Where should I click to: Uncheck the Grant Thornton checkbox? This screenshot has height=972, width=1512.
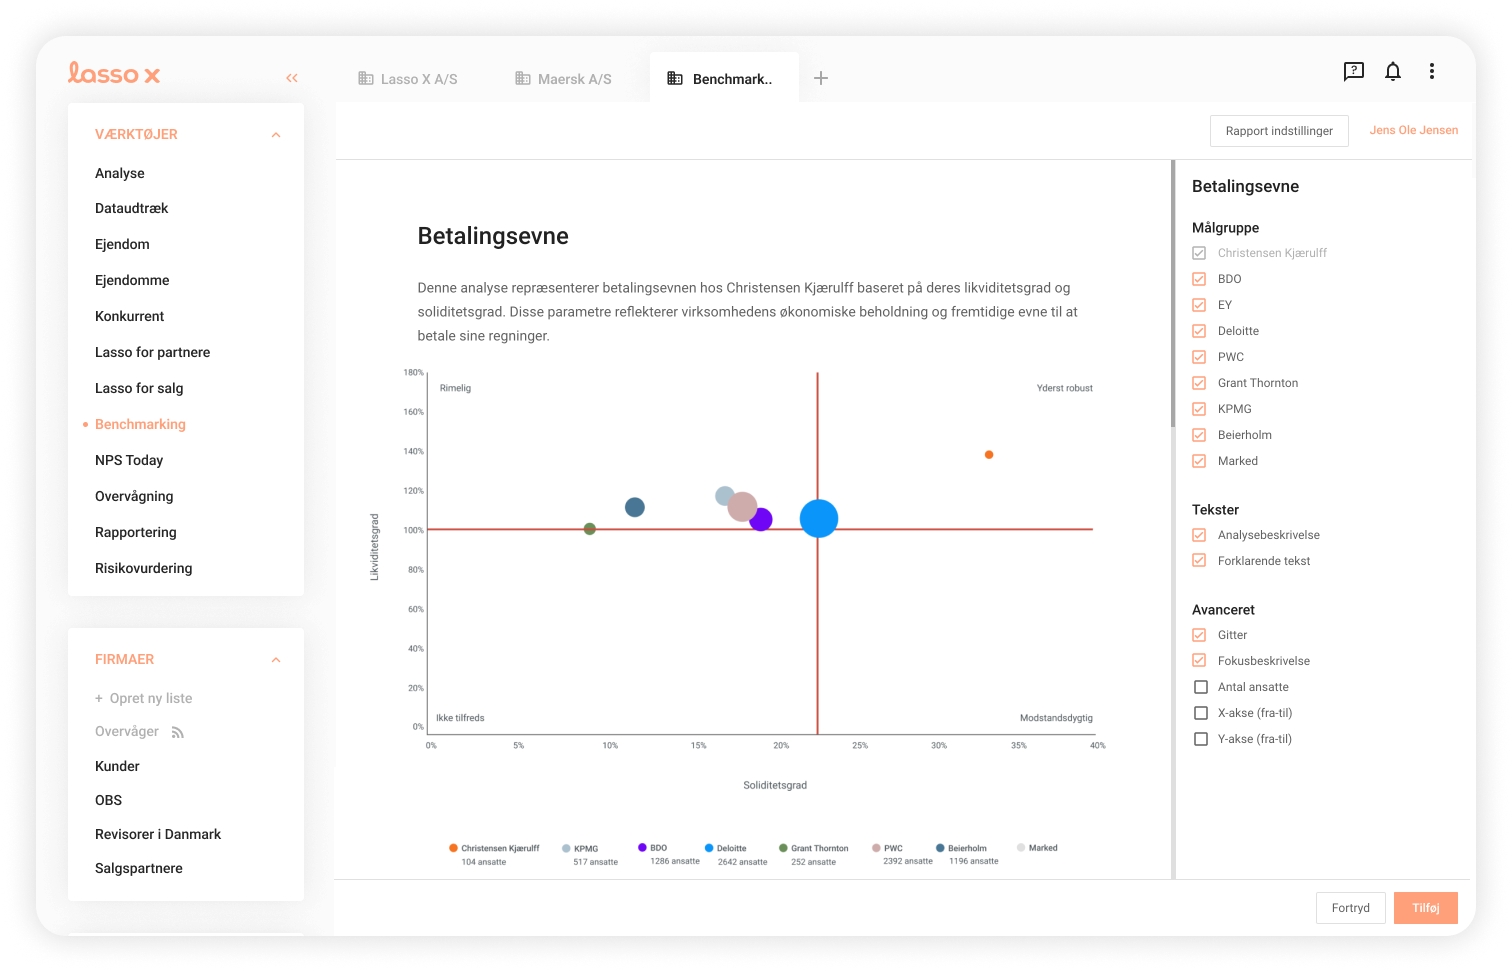(1199, 383)
